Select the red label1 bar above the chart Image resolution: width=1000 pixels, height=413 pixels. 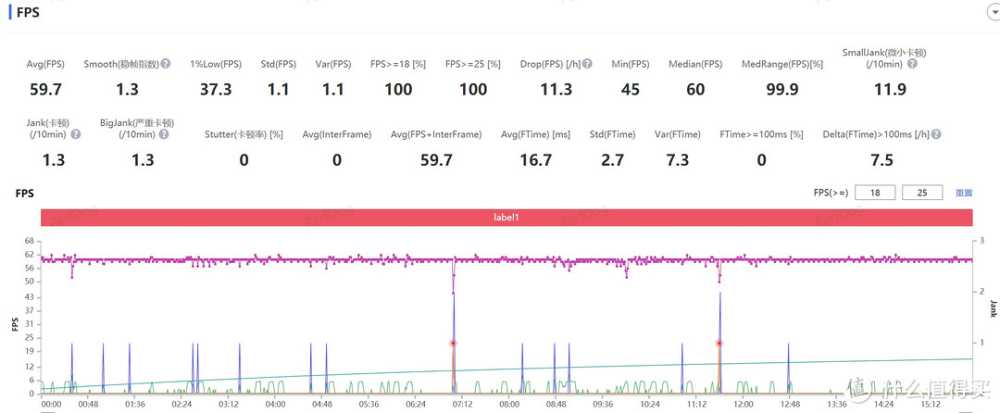click(x=506, y=217)
